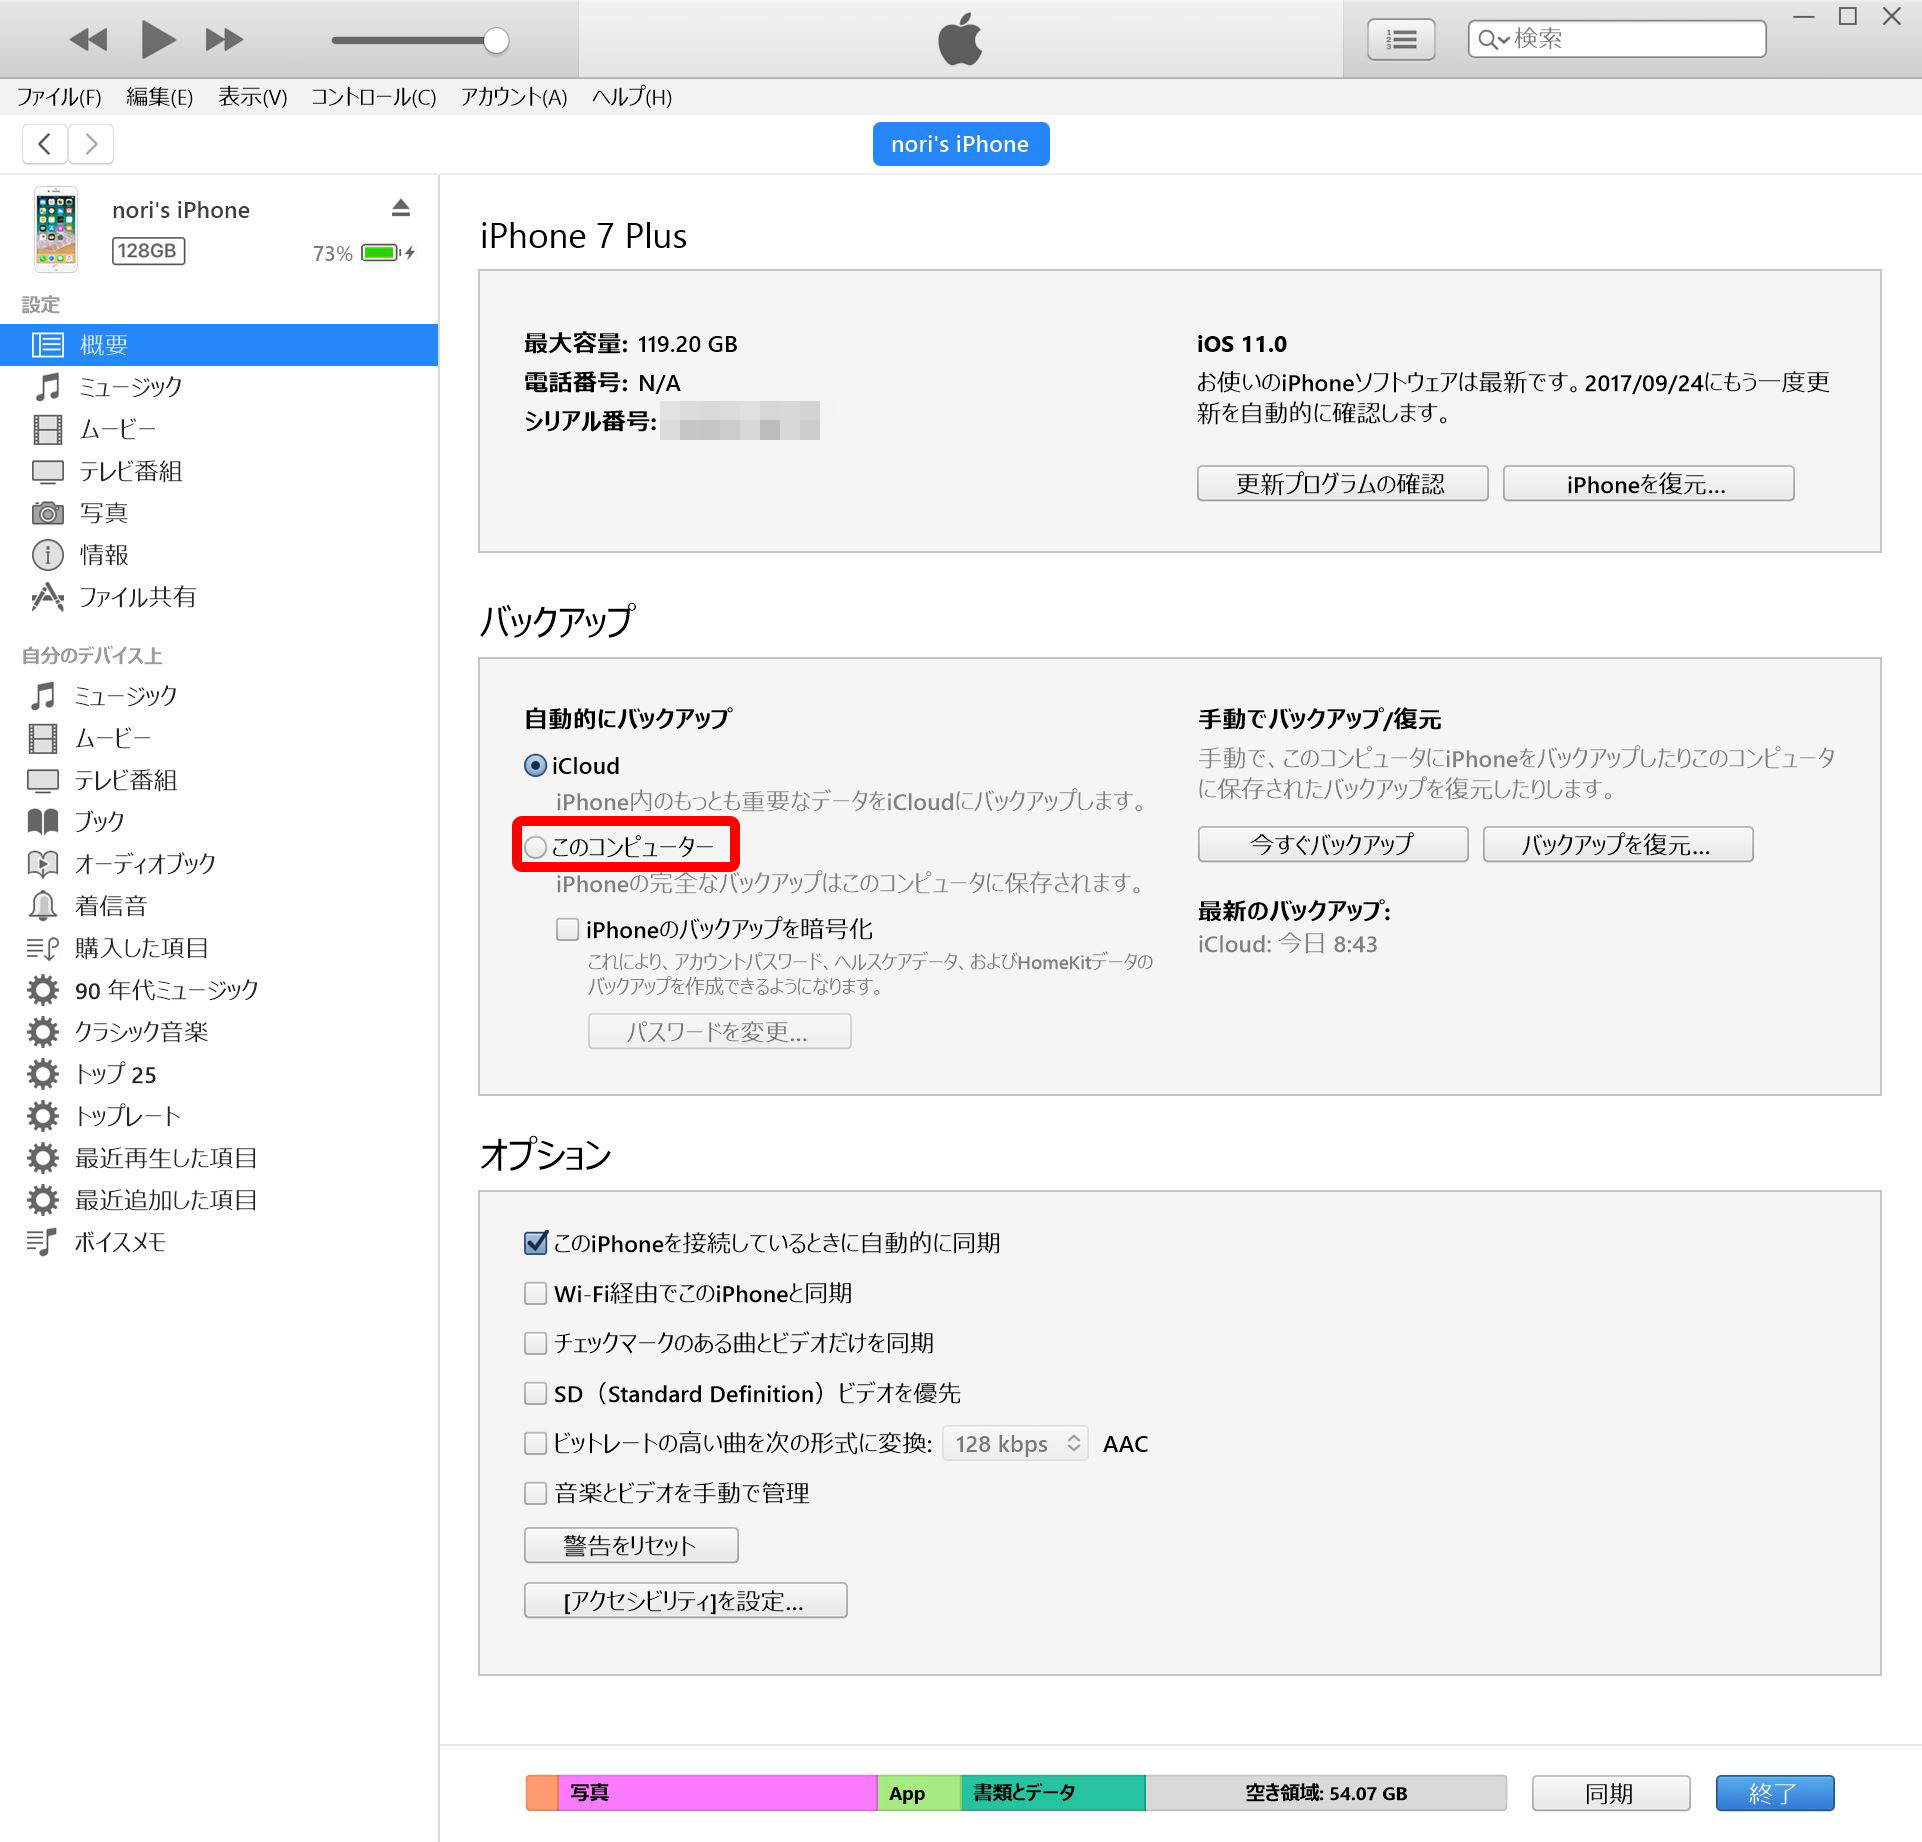Select 概要 summary icon in sidebar
The width and height of the screenshot is (1922, 1842).
coord(48,345)
